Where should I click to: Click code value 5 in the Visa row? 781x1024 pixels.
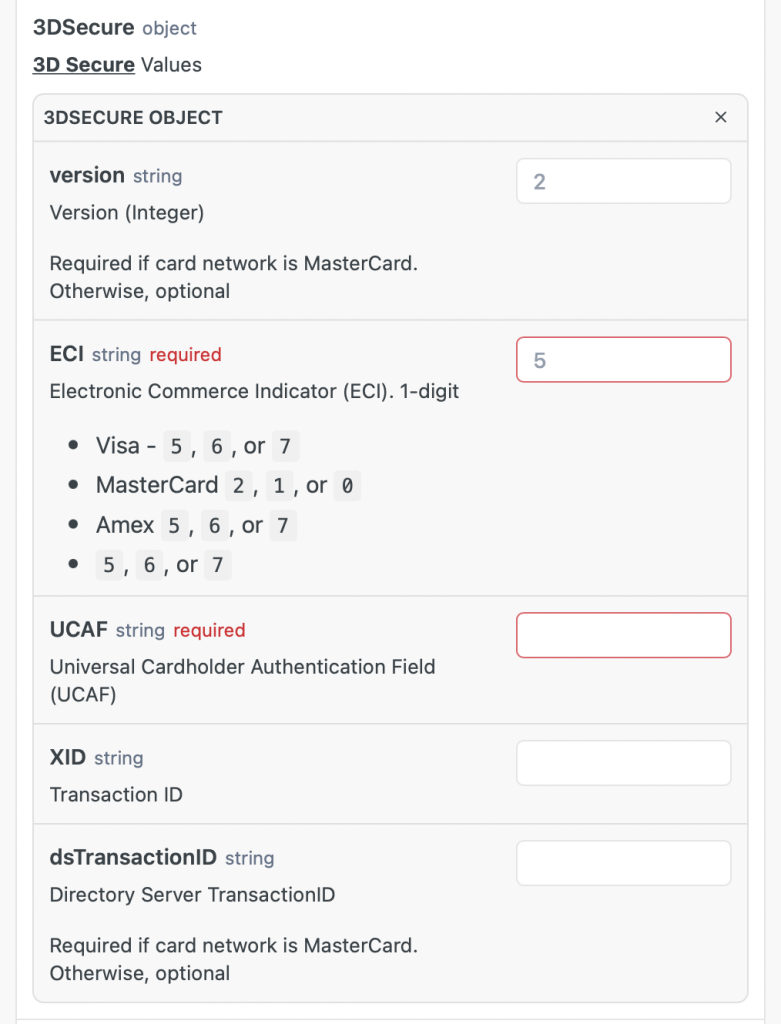(175, 446)
